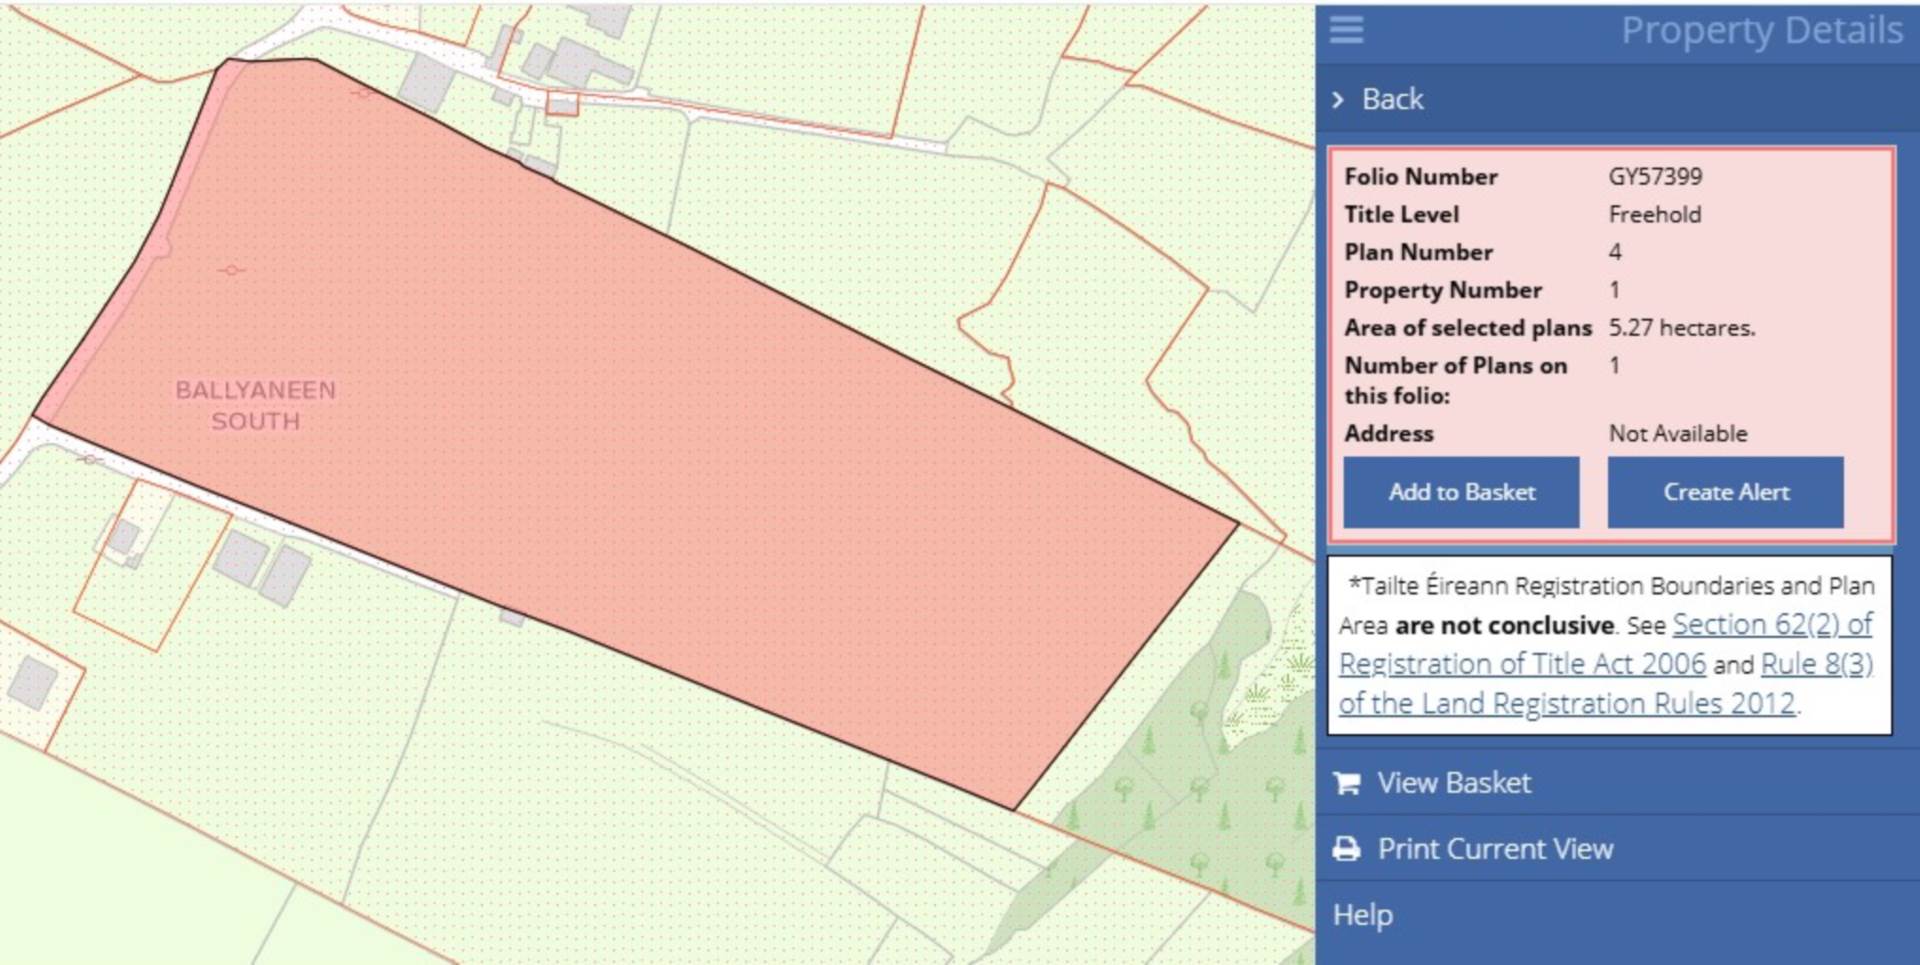The width and height of the screenshot is (1920, 965).
Task: Open the Help section
Action: pos(1363,915)
